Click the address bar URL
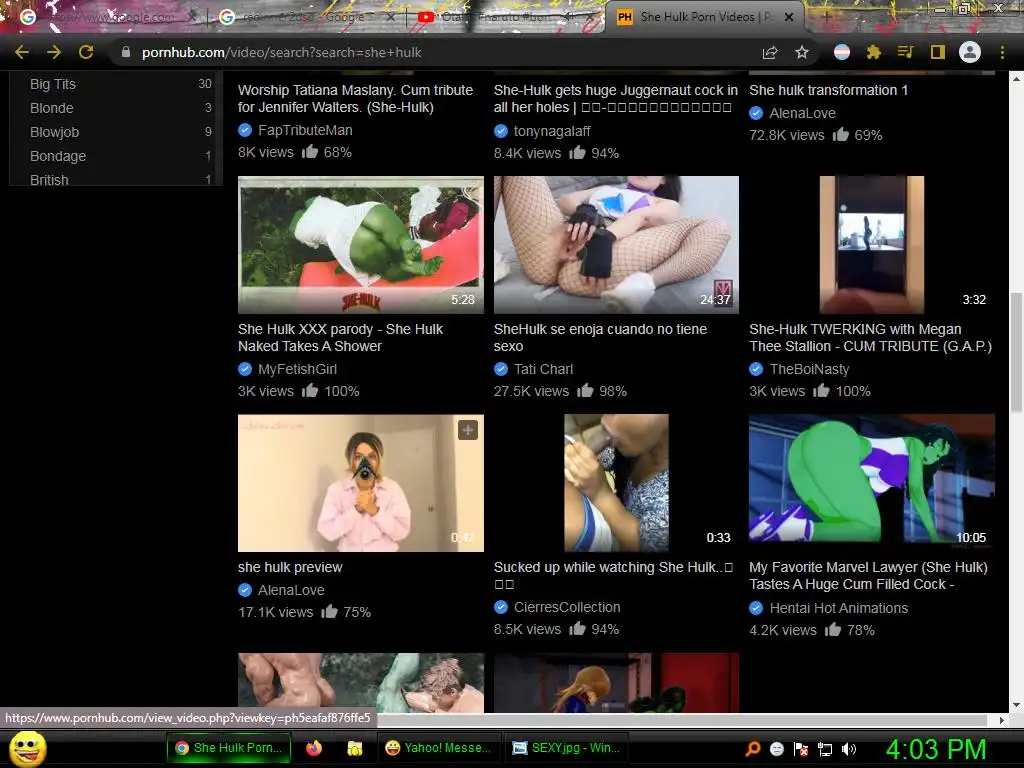The width and height of the screenshot is (1024, 768). [281, 52]
